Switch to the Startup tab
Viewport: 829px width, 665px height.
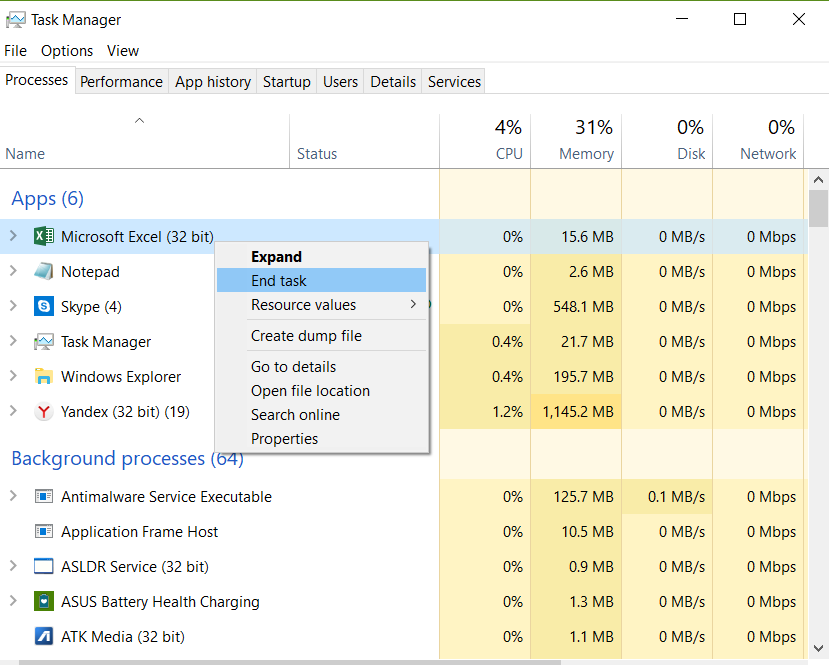click(287, 81)
